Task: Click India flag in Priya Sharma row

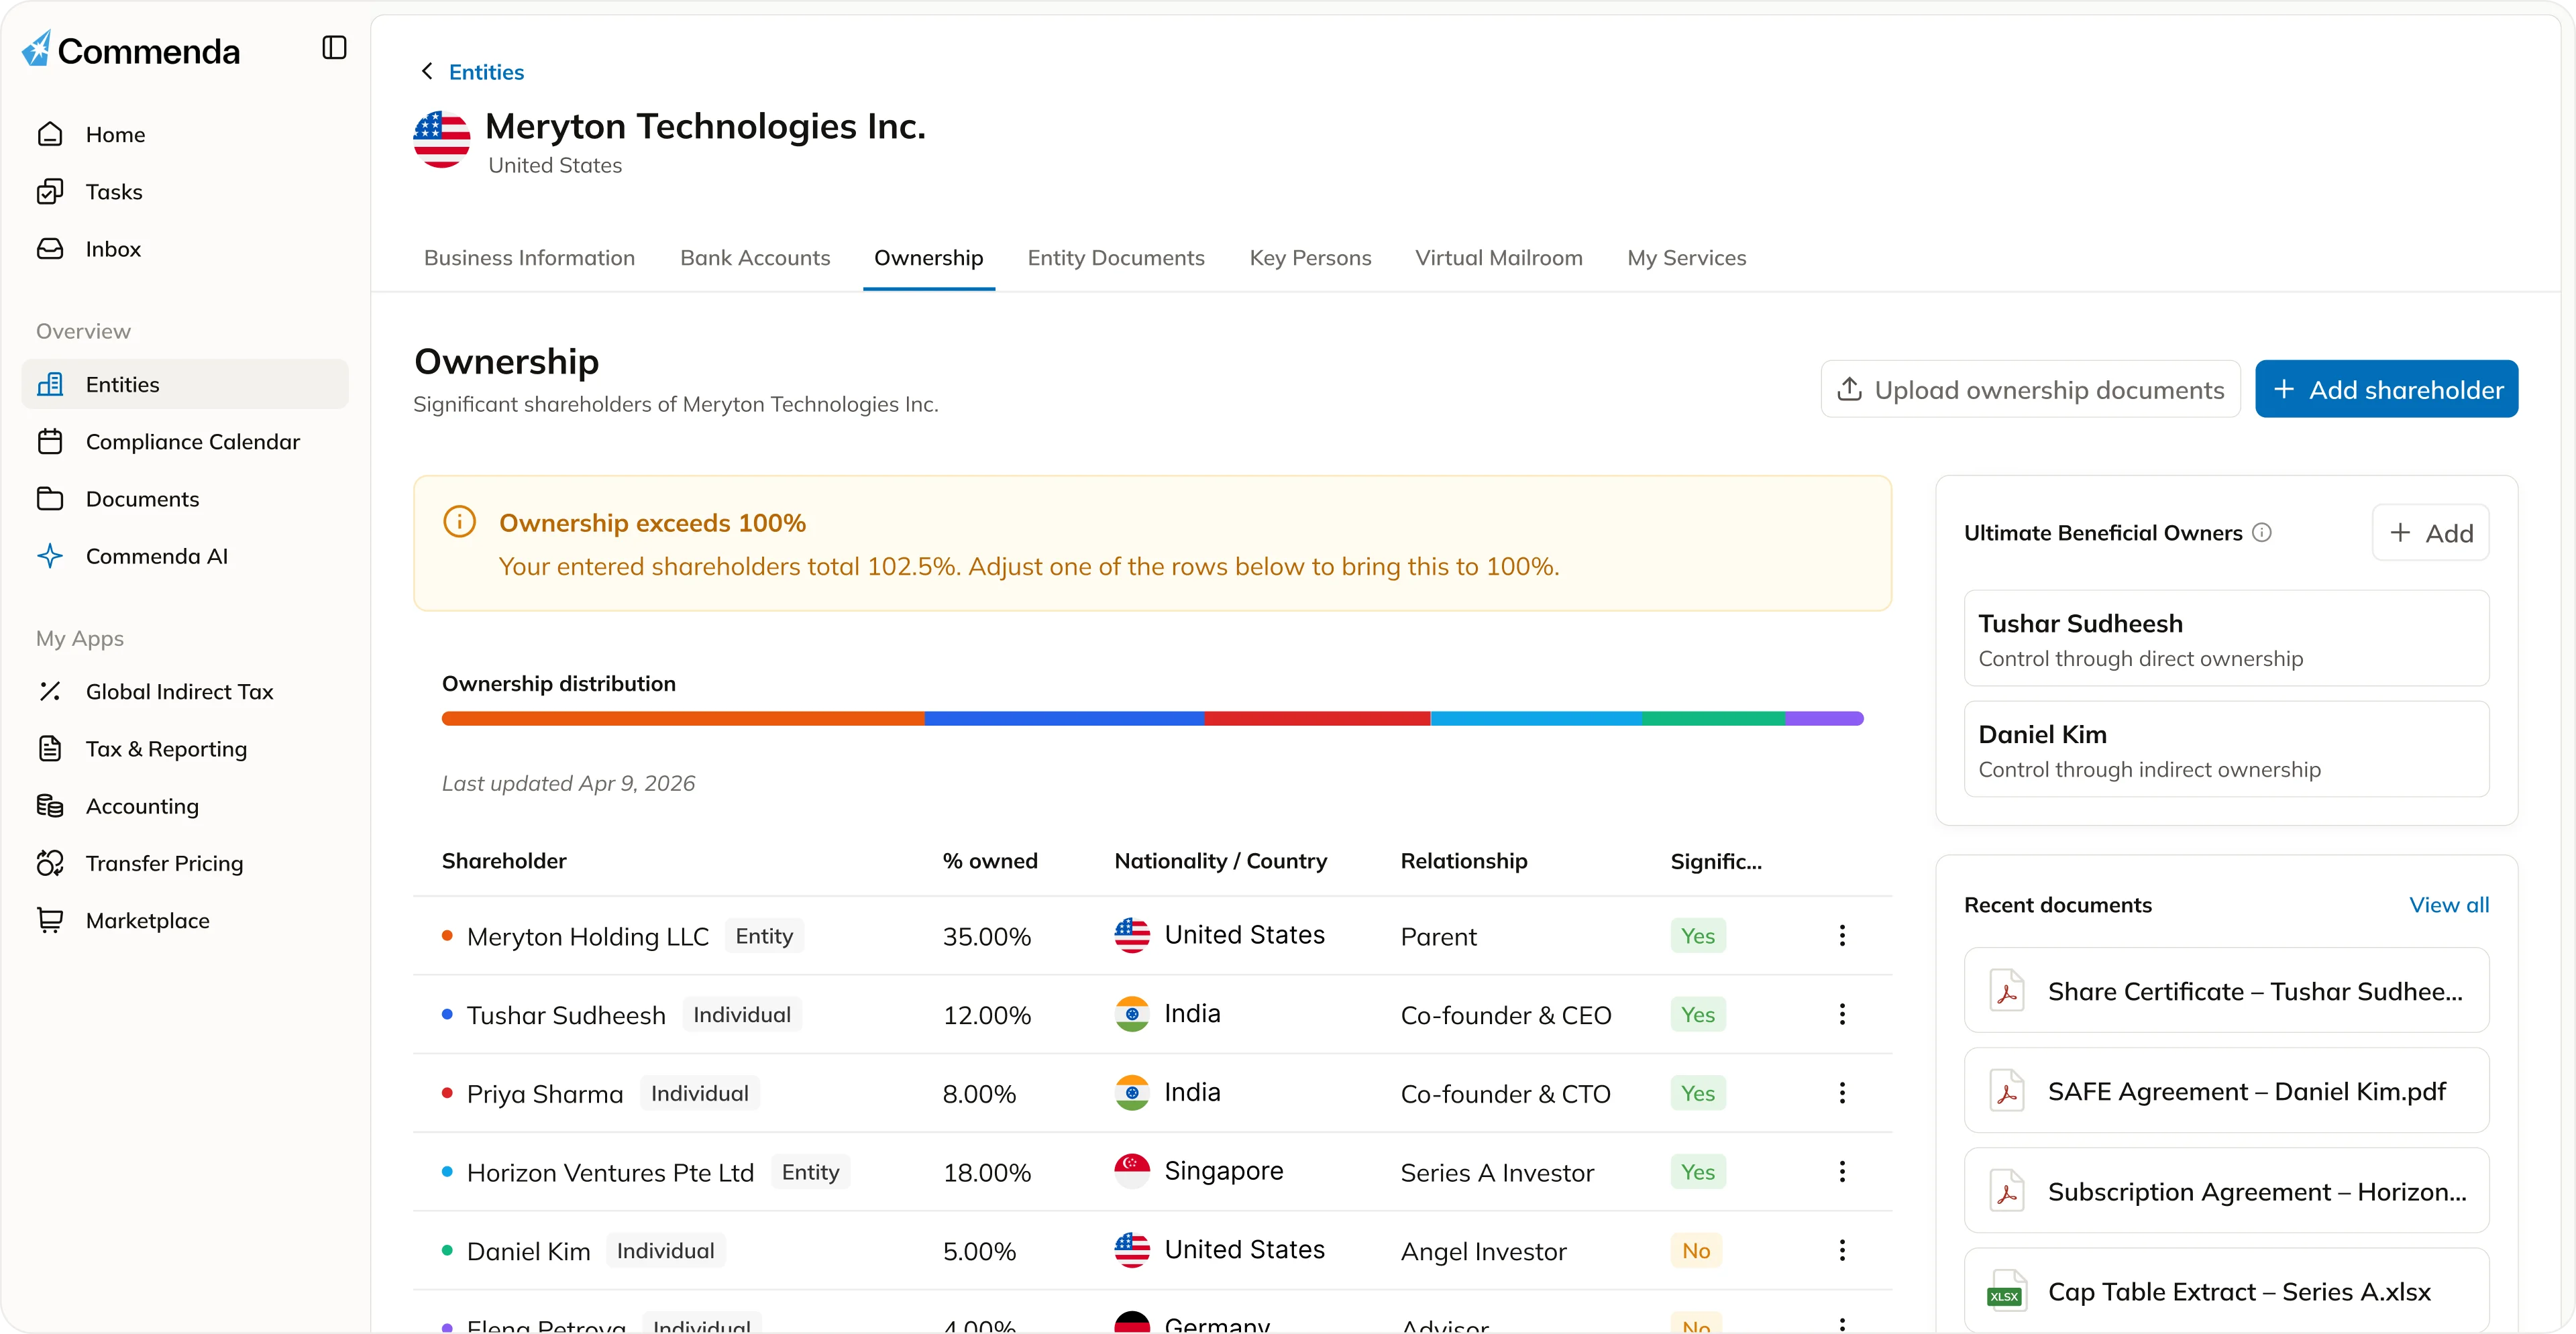Action: coord(1132,1092)
